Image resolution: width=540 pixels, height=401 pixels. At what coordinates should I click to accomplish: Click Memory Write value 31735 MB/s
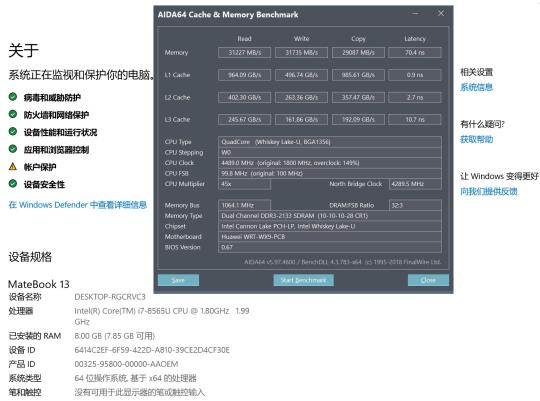301,52
